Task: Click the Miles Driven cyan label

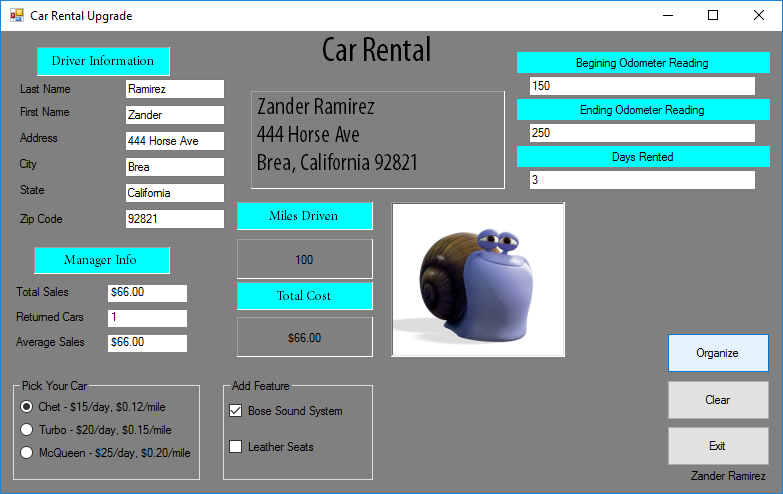Action: (305, 216)
